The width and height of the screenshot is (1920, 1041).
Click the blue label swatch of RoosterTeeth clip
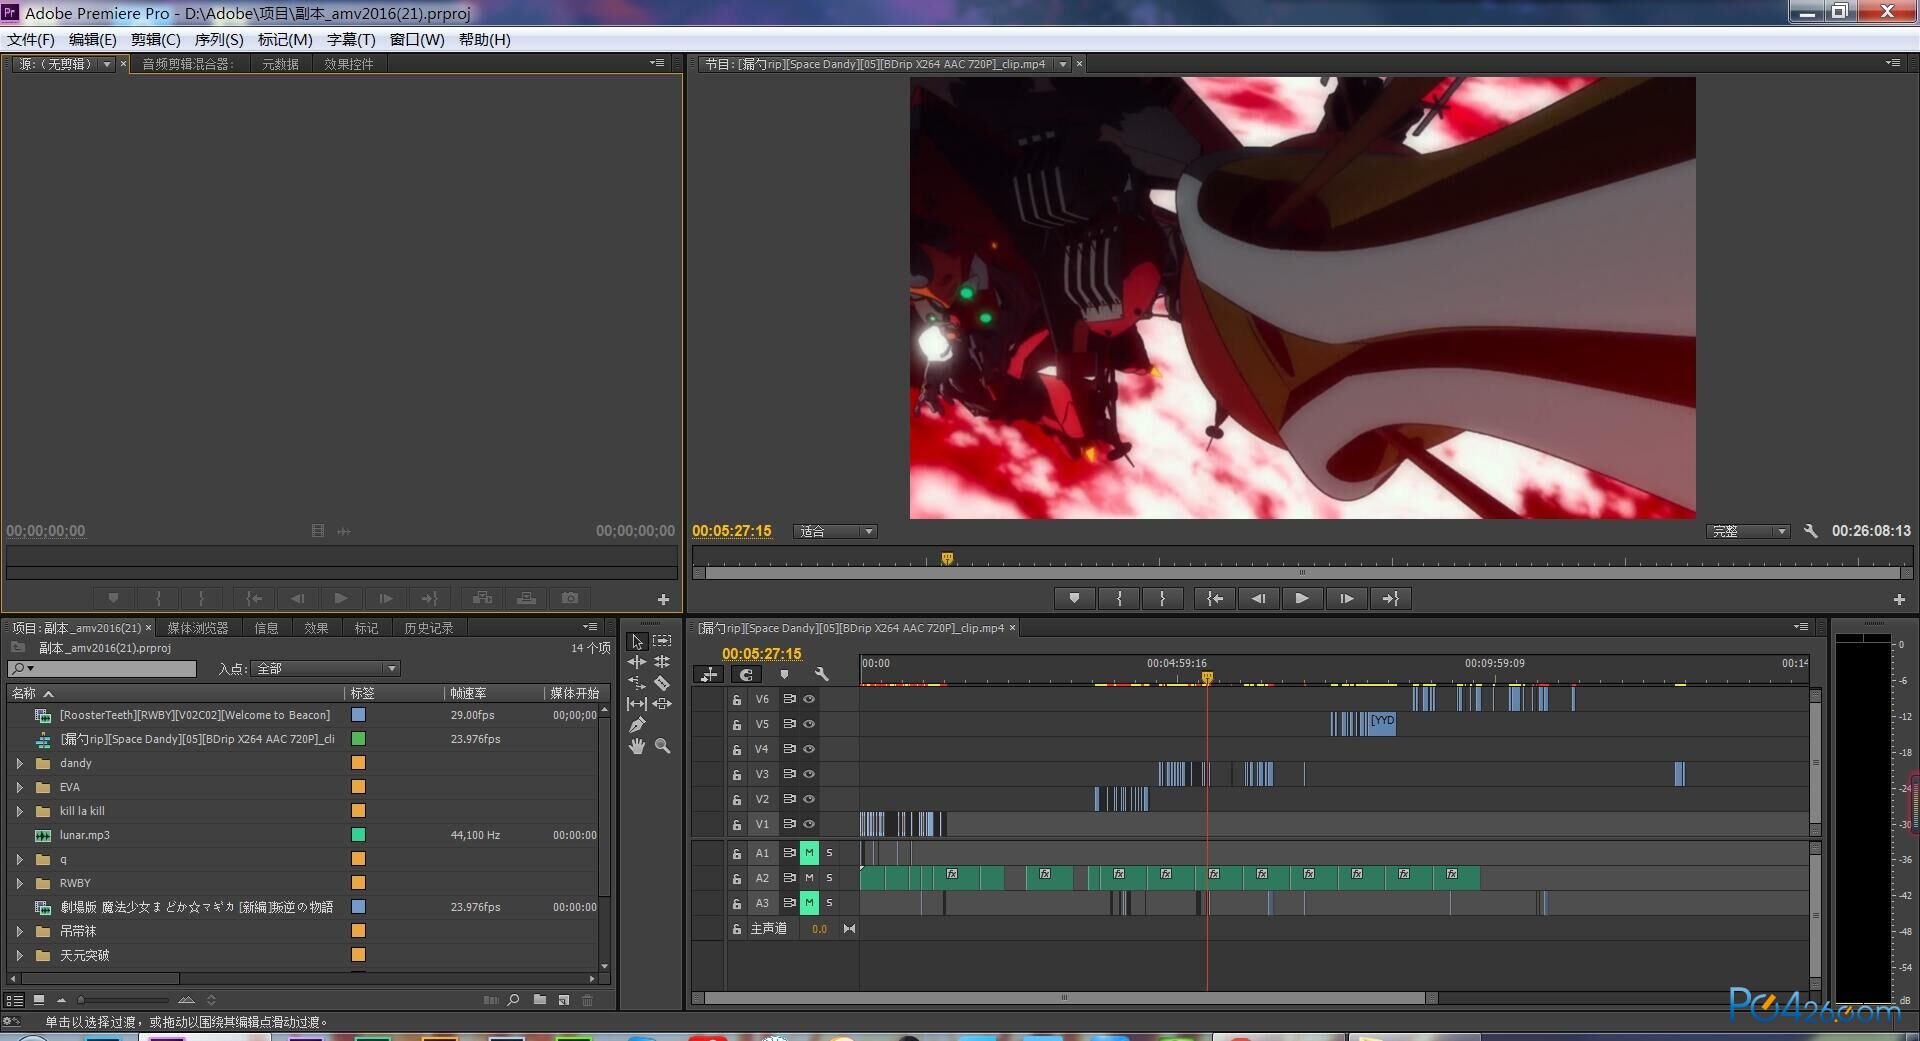click(x=359, y=715)
